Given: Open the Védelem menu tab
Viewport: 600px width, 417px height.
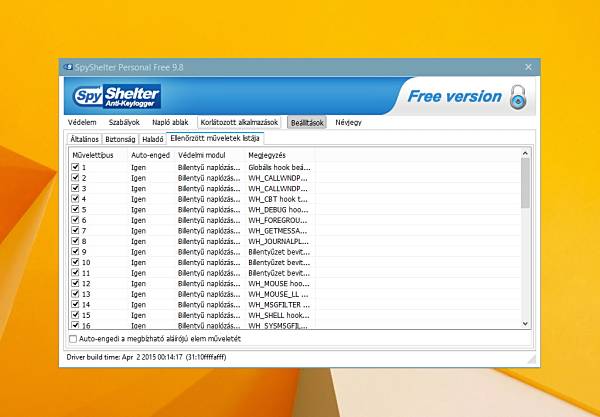Looking at the screenshot, I should pos(82,122).
